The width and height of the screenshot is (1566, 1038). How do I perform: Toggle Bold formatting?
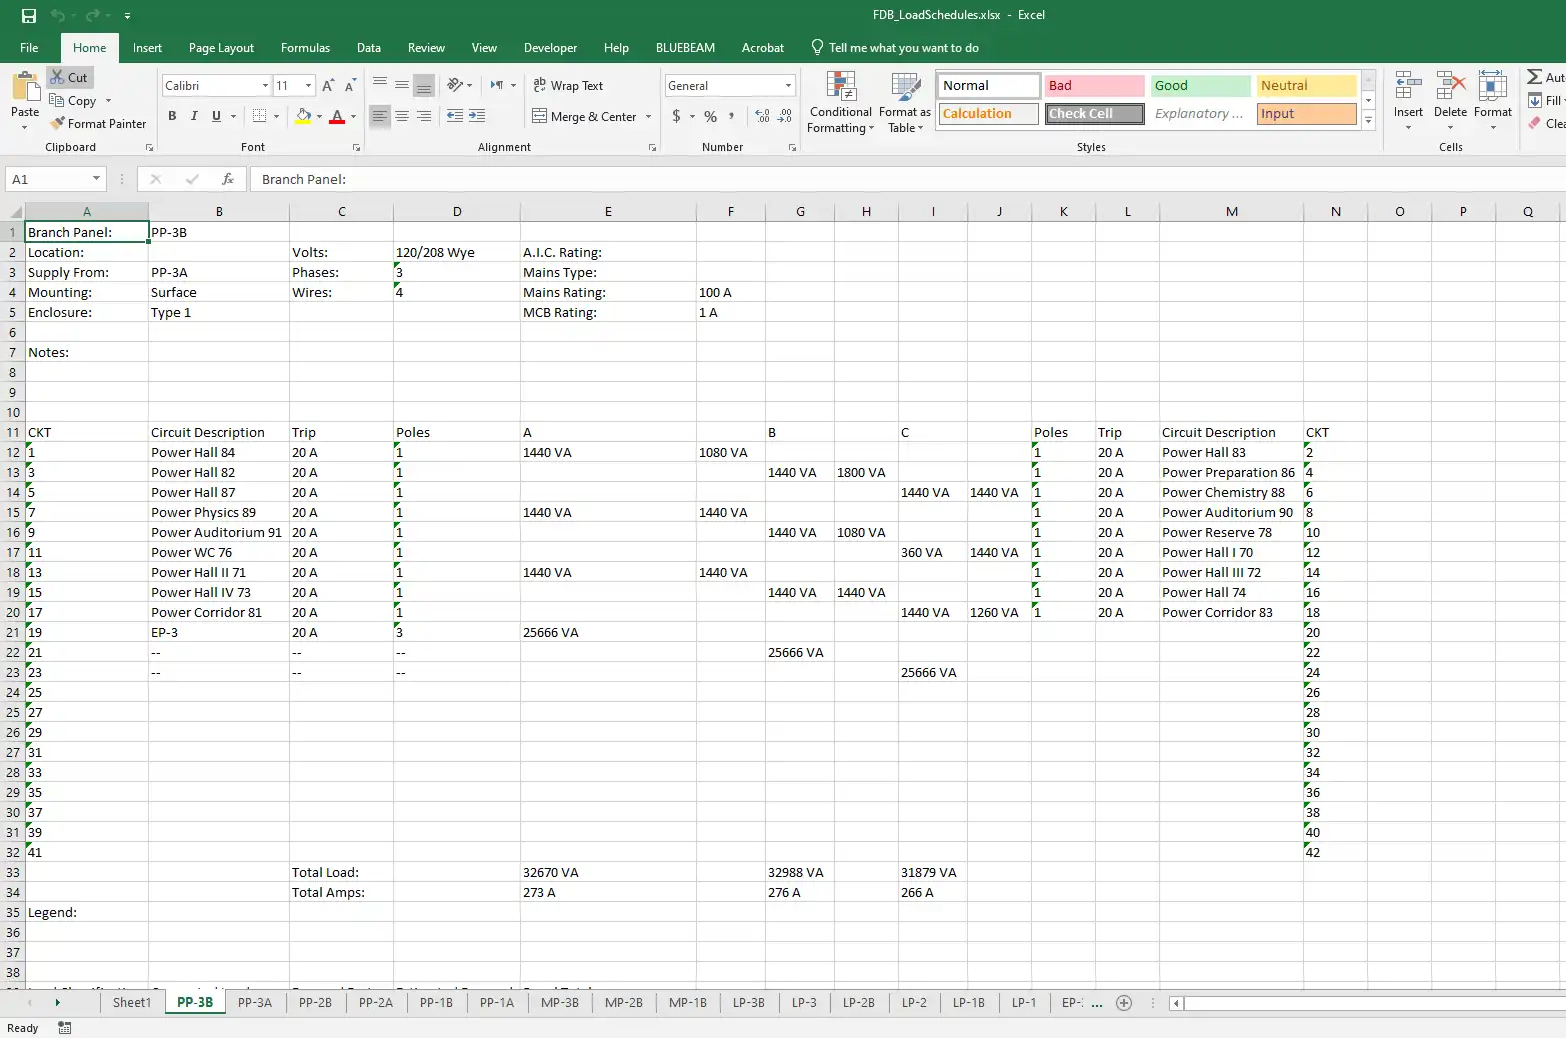[172, 116]
